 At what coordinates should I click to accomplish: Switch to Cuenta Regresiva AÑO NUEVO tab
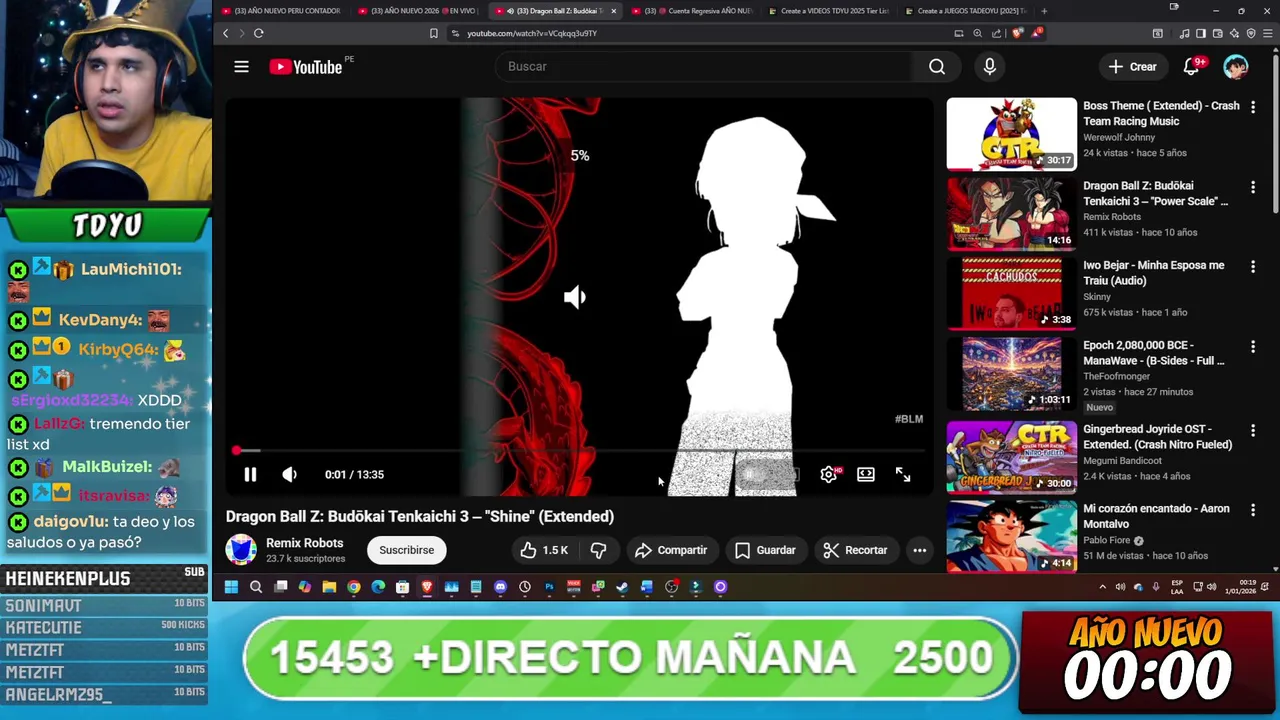tap(692, 11)
